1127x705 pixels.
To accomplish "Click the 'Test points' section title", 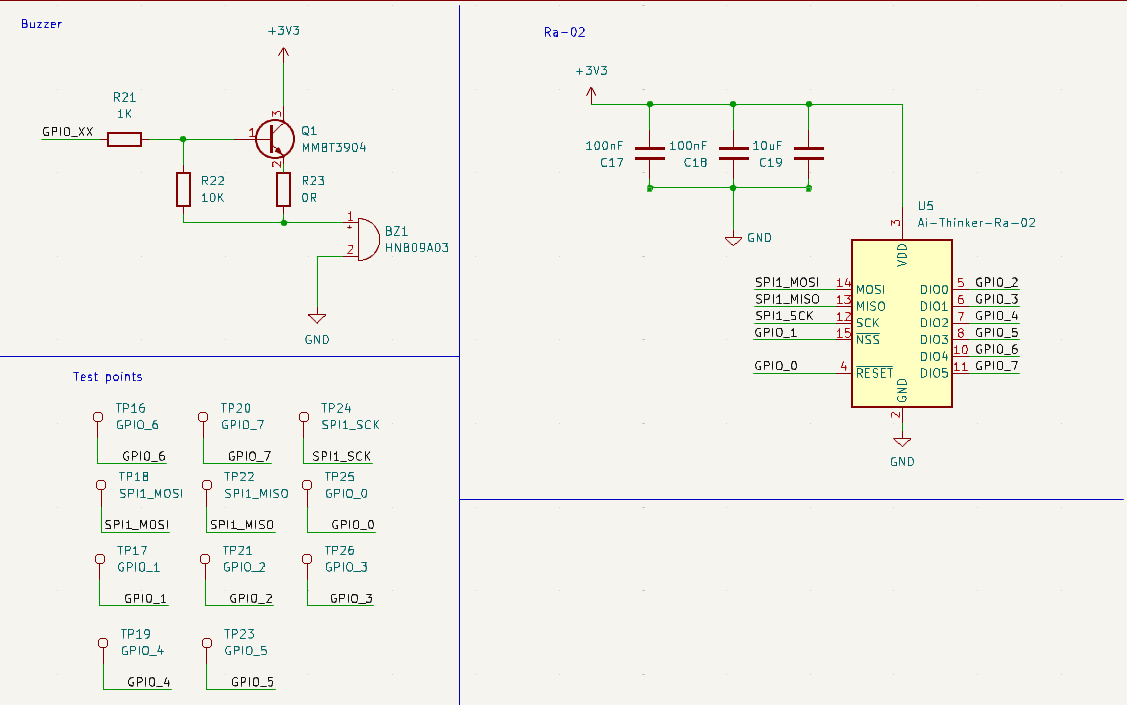I will (x=108, y=377).
